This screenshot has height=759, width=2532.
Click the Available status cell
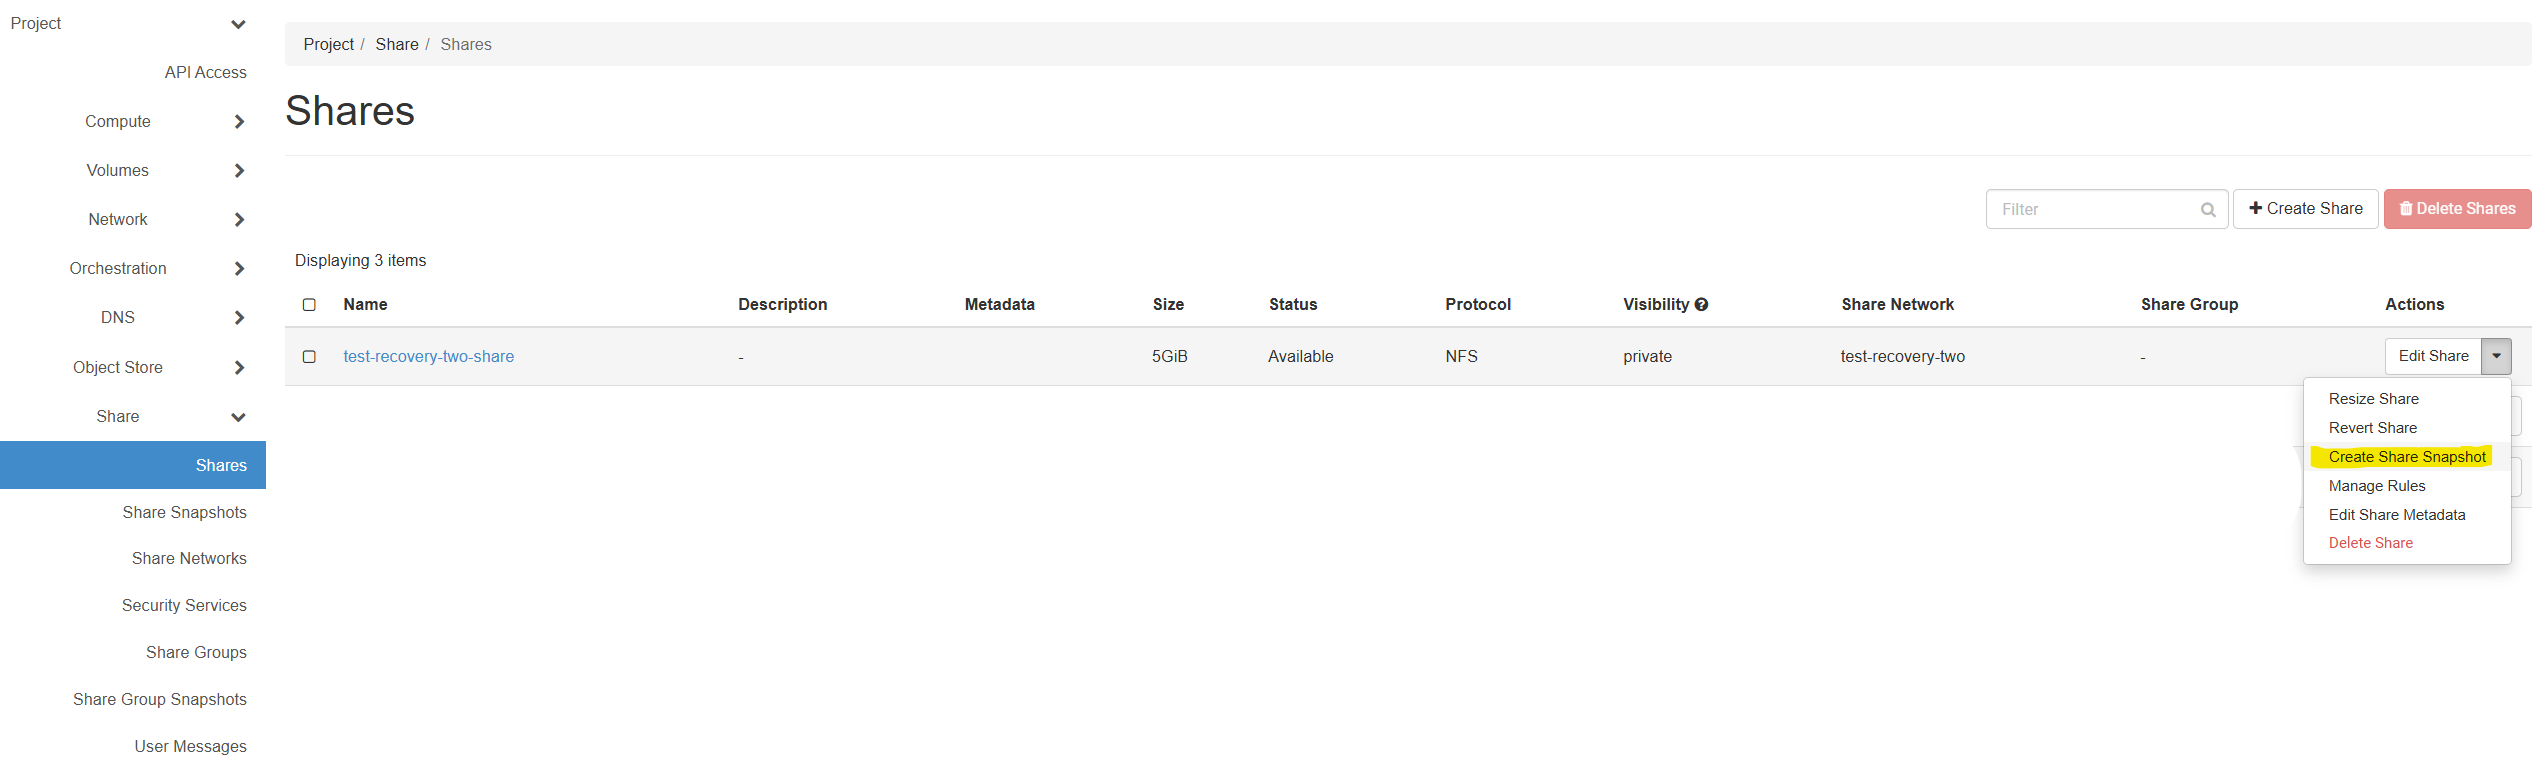[1300, 357]
